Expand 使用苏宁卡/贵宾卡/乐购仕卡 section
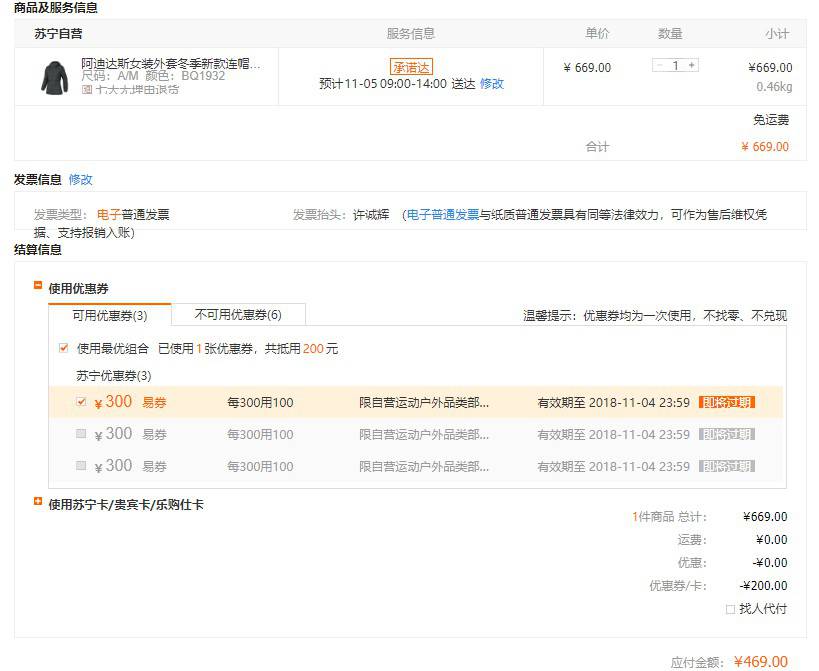819x671 pixels. (38, 501)
